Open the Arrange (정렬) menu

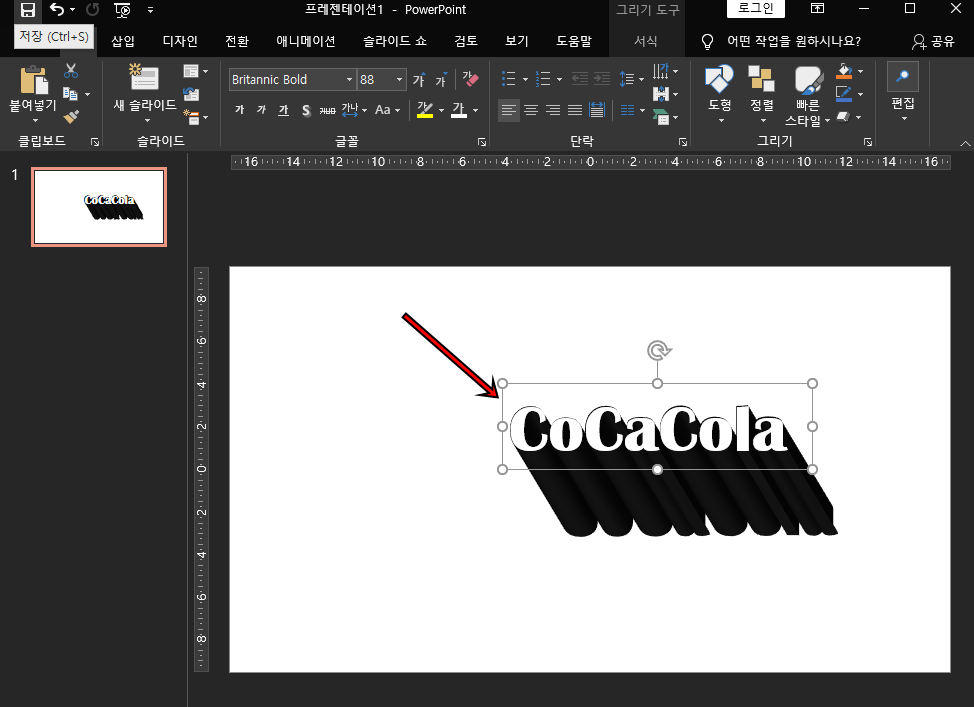(762, 93)
